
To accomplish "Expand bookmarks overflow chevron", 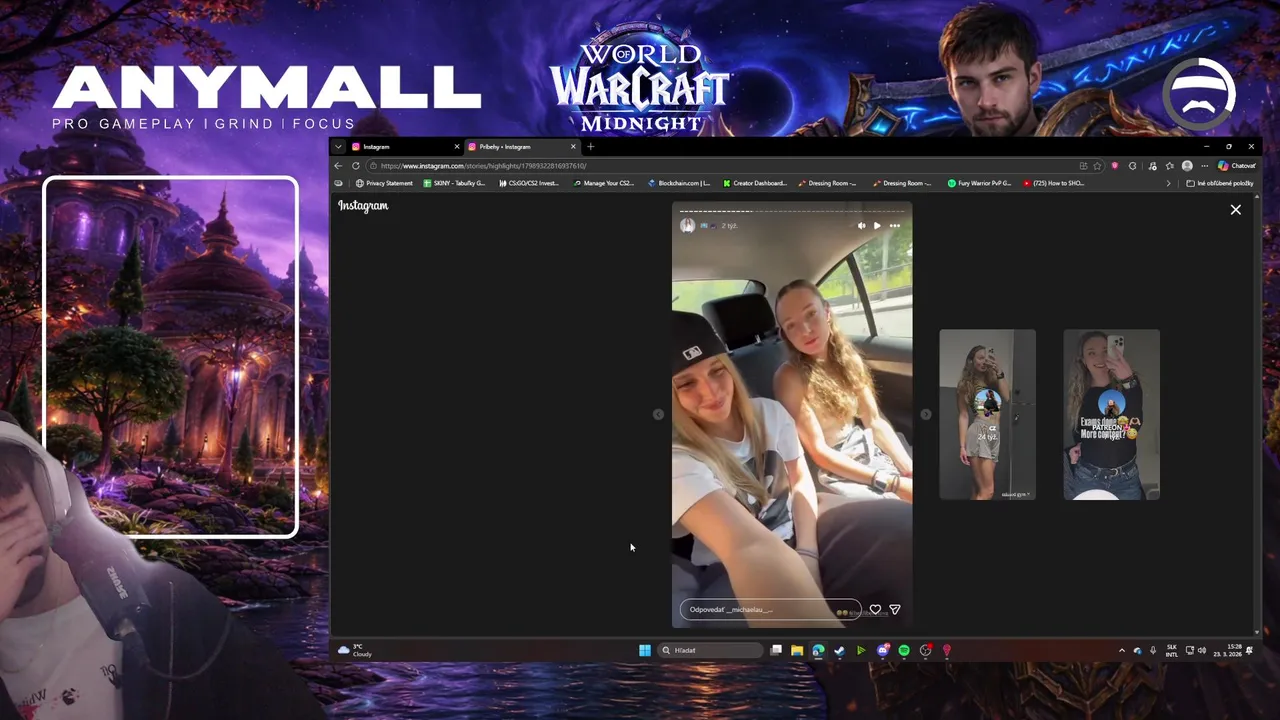I will [x=1168, y=183].
